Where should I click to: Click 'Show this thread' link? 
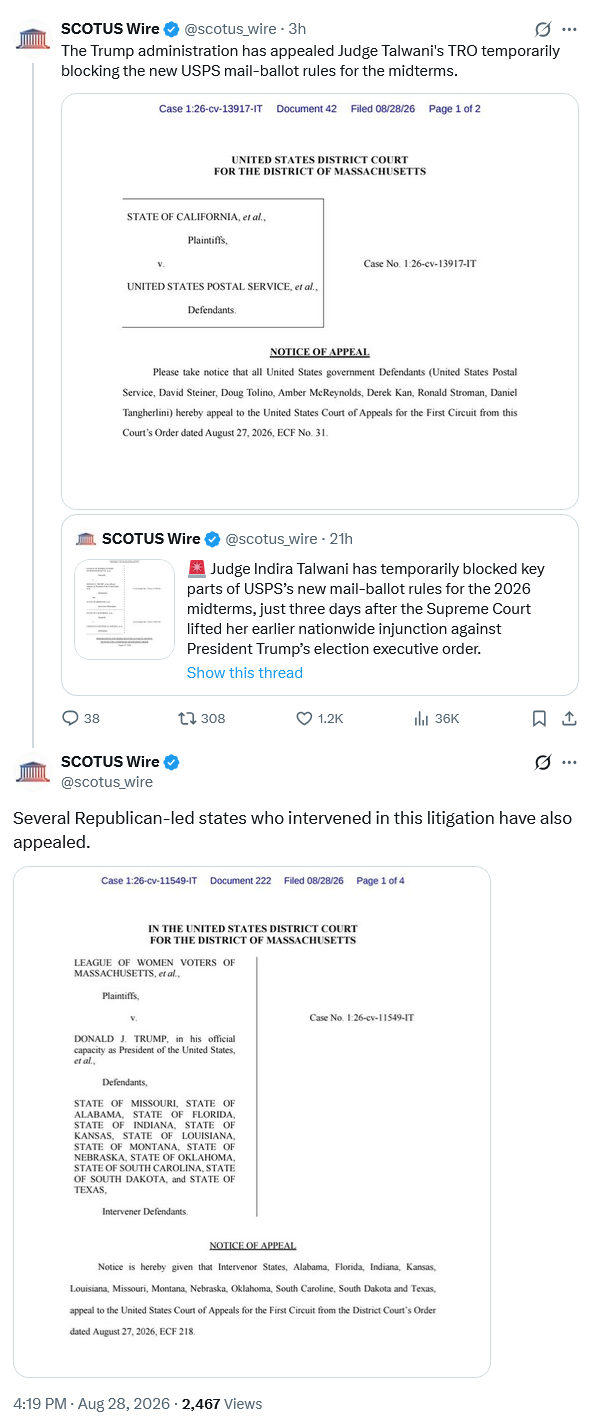pyautogui.click(x=245, y=673)
